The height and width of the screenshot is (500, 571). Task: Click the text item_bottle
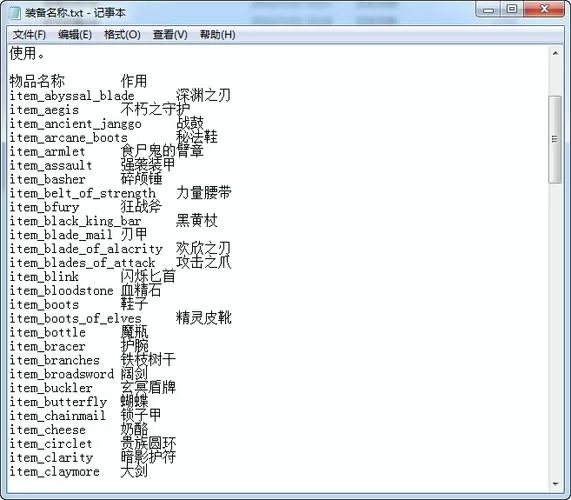(47, 332)
